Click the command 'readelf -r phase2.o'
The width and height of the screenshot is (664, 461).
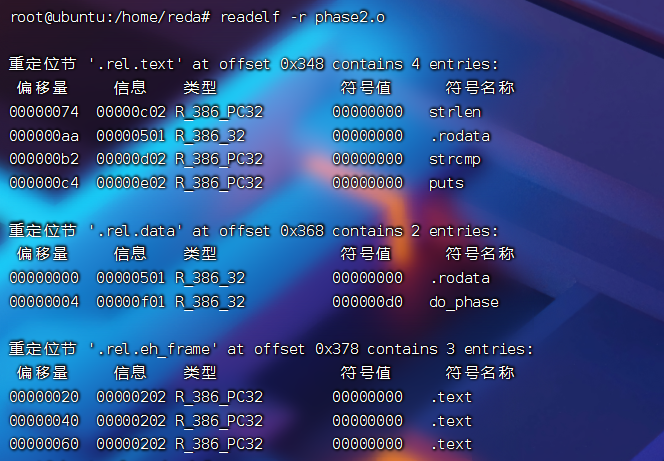(x=303, y=17)
